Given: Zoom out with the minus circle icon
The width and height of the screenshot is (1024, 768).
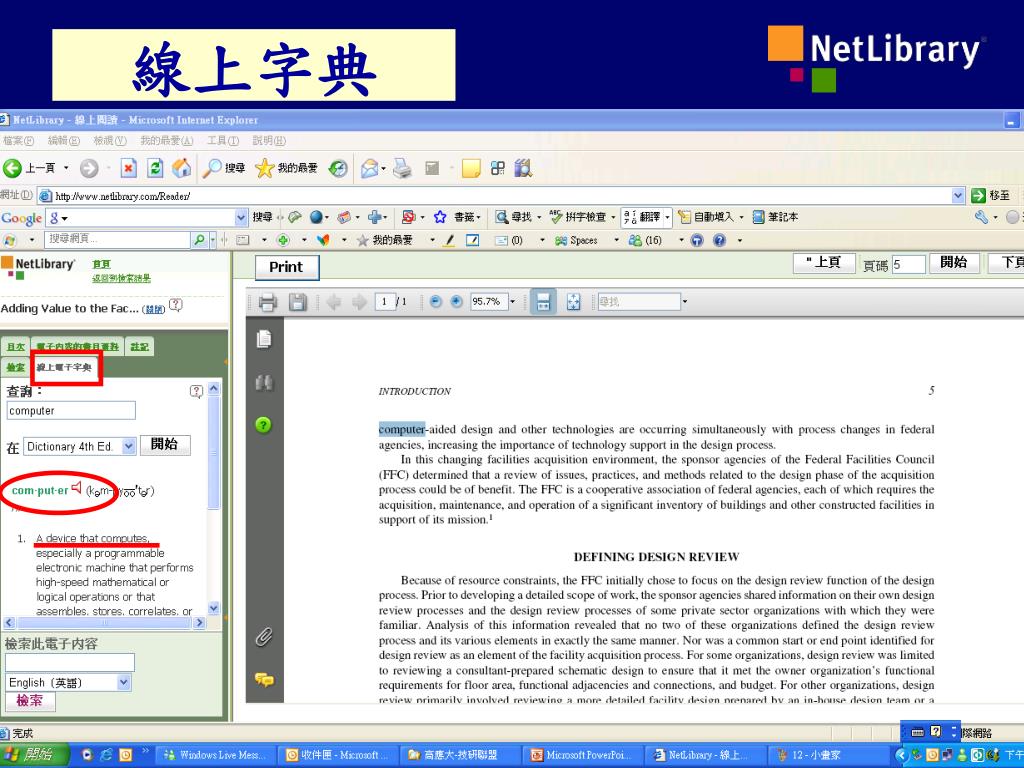Looking at the screenshot, I should coord(436,301).
